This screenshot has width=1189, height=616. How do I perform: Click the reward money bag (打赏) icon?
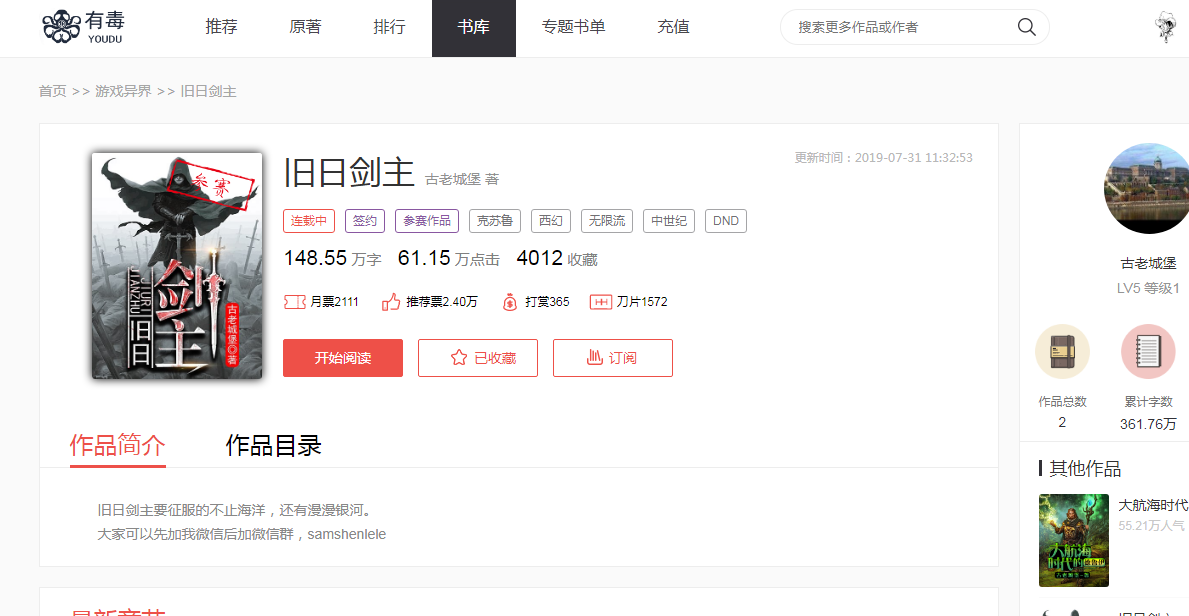(x=509, y=301)
